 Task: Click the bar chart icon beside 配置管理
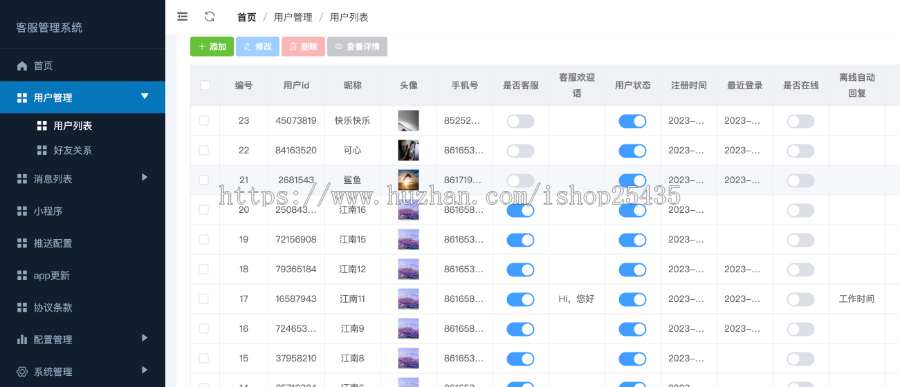tap(22, 339)
